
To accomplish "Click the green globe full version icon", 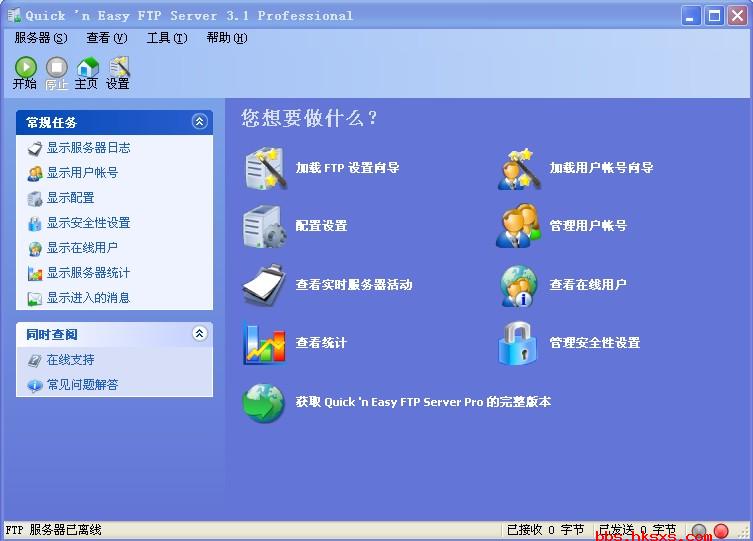I will click(264, 403).
